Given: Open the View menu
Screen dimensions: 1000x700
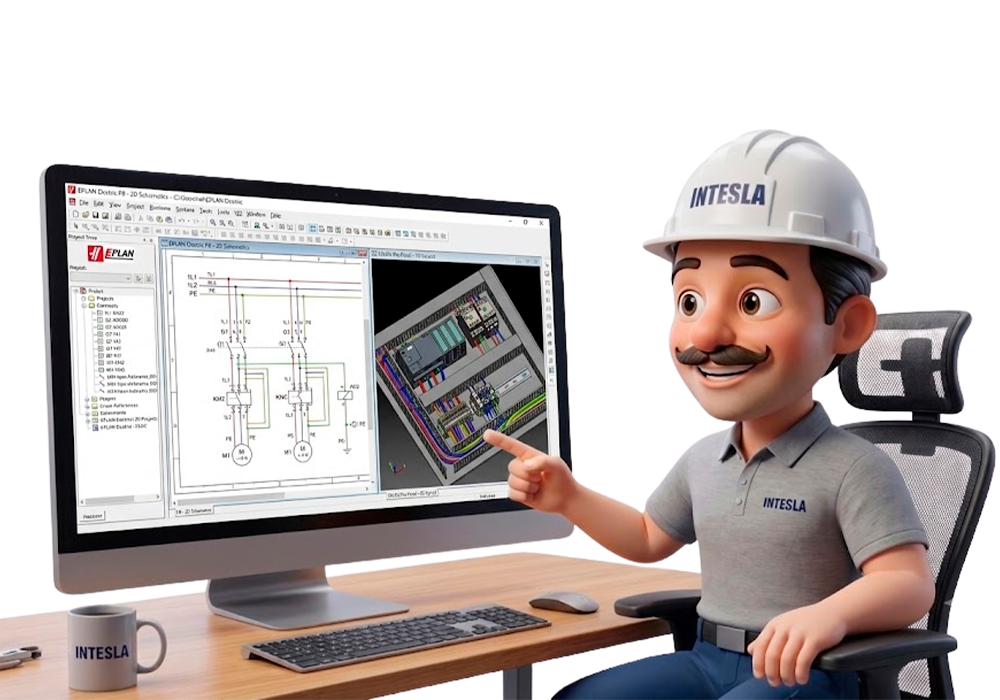Looking at the screenshot, I should pos(115,205).
